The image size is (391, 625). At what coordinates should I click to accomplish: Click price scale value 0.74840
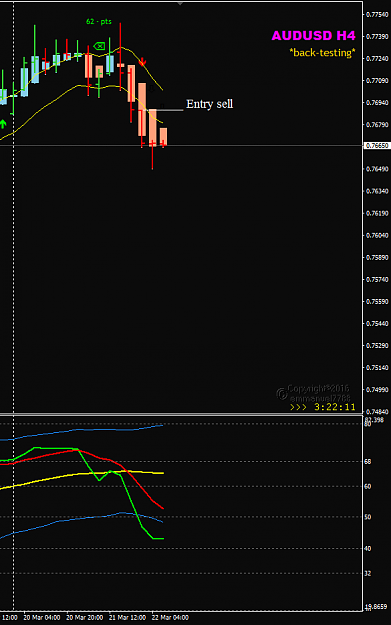pos(377,411)
